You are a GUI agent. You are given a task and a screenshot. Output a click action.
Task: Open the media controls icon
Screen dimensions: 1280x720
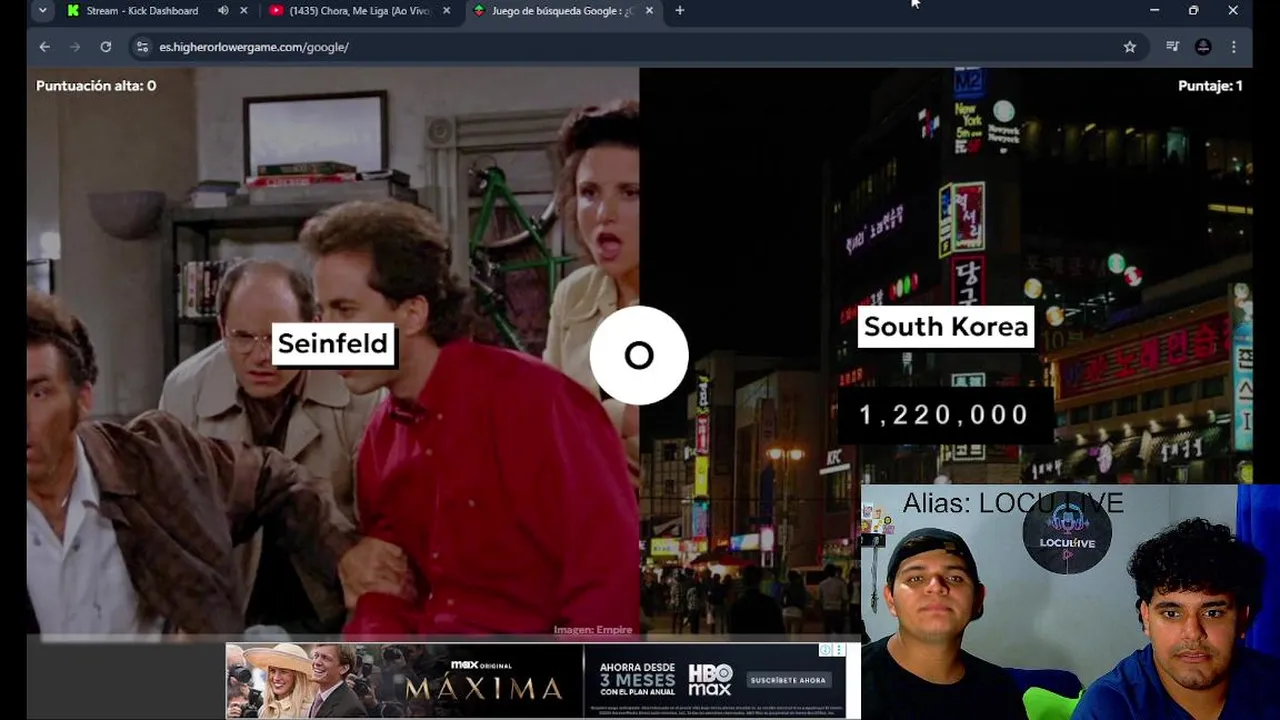tap(1173, 47)
